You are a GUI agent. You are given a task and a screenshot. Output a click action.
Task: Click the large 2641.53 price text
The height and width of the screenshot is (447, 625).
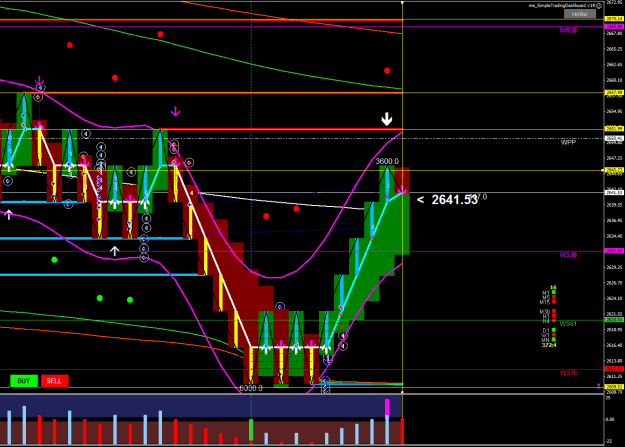point(454,199)
